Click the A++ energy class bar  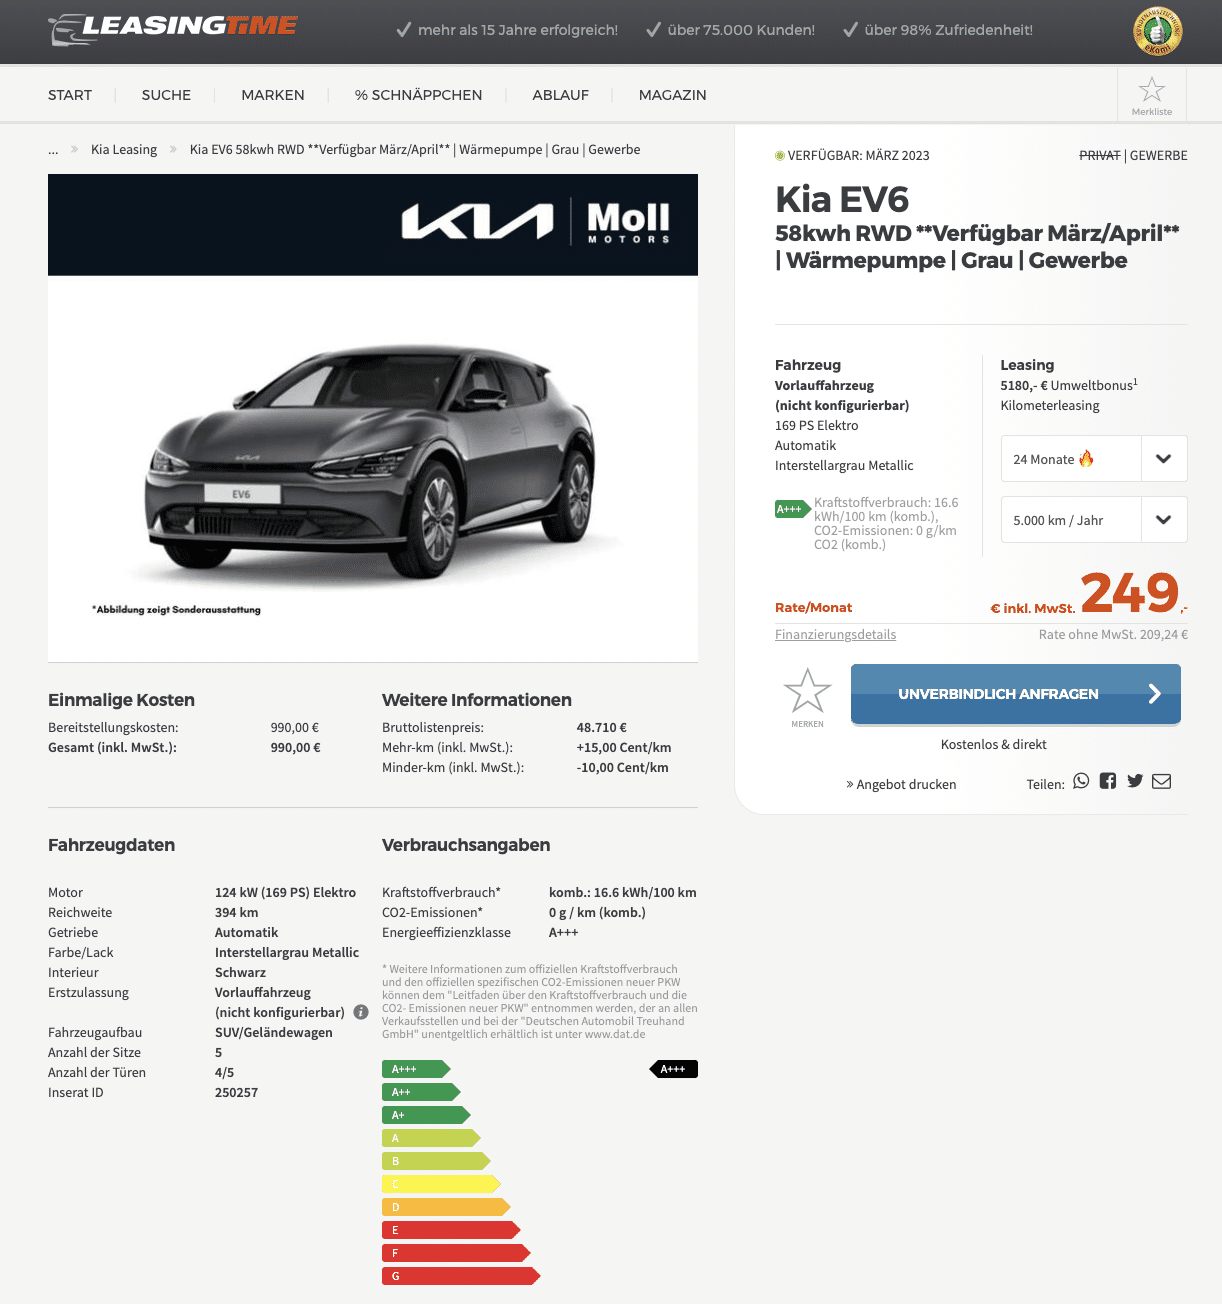[421, 1092]
